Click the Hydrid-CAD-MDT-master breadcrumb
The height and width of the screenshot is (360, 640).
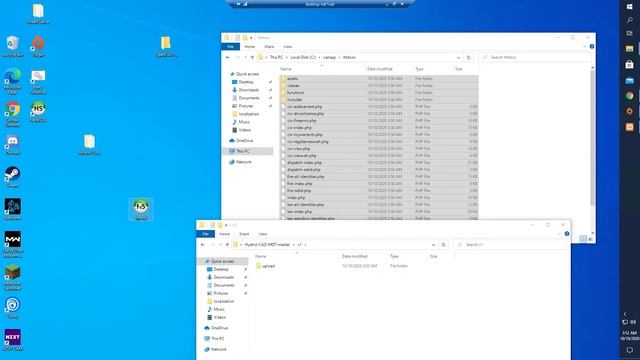pos(267,245)
